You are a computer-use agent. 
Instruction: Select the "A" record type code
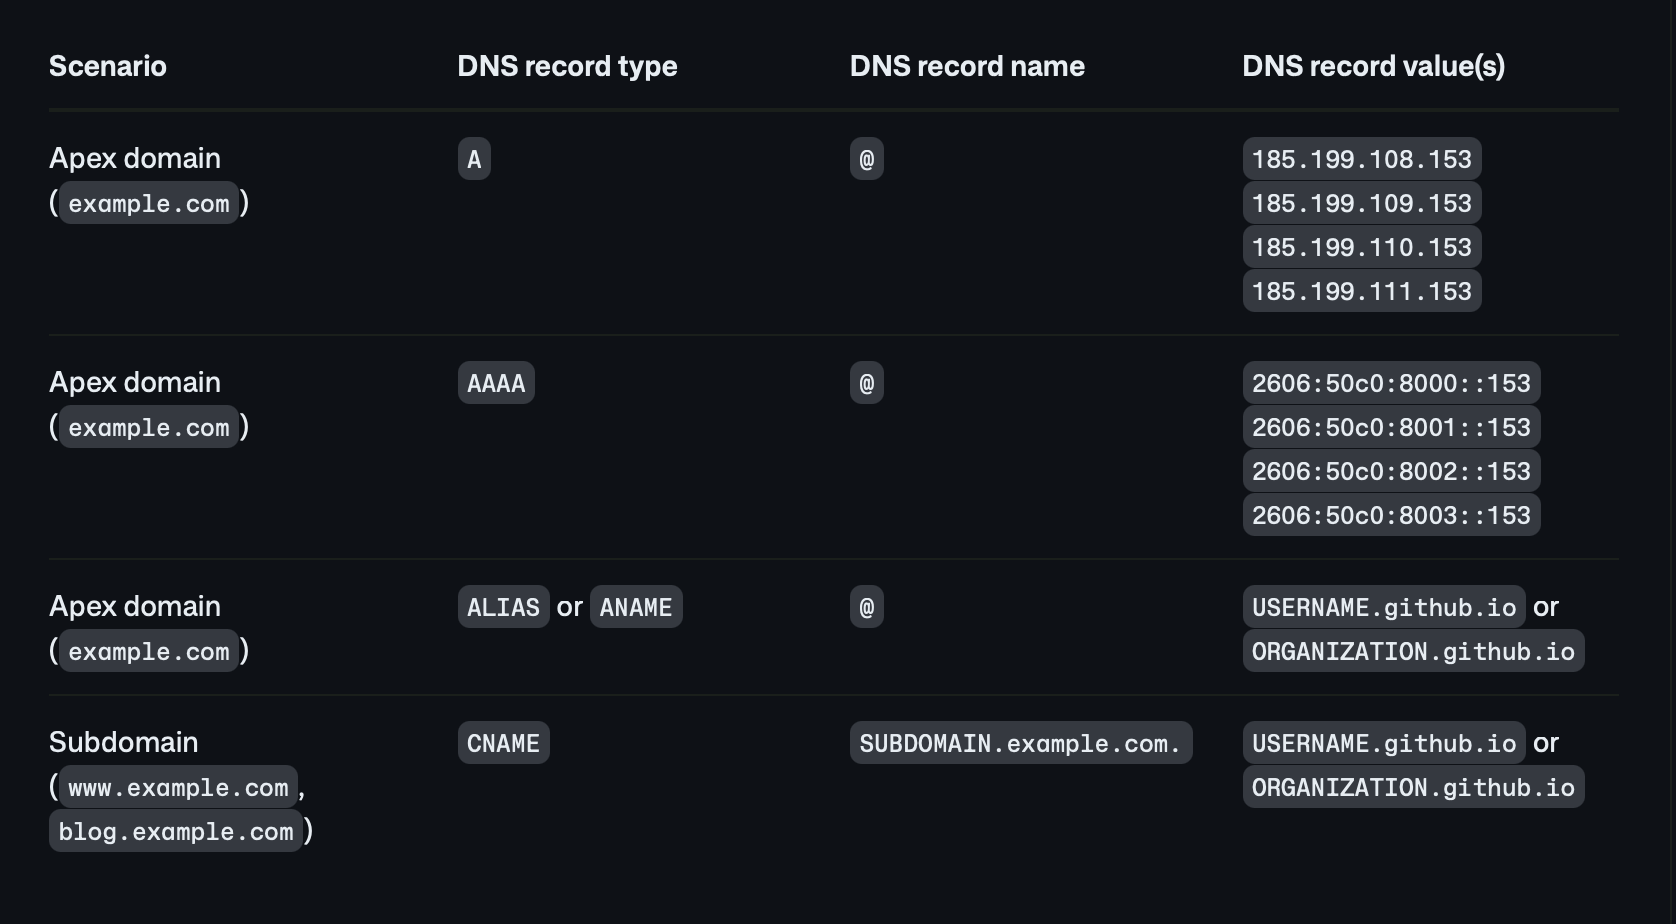coord(474,159)
